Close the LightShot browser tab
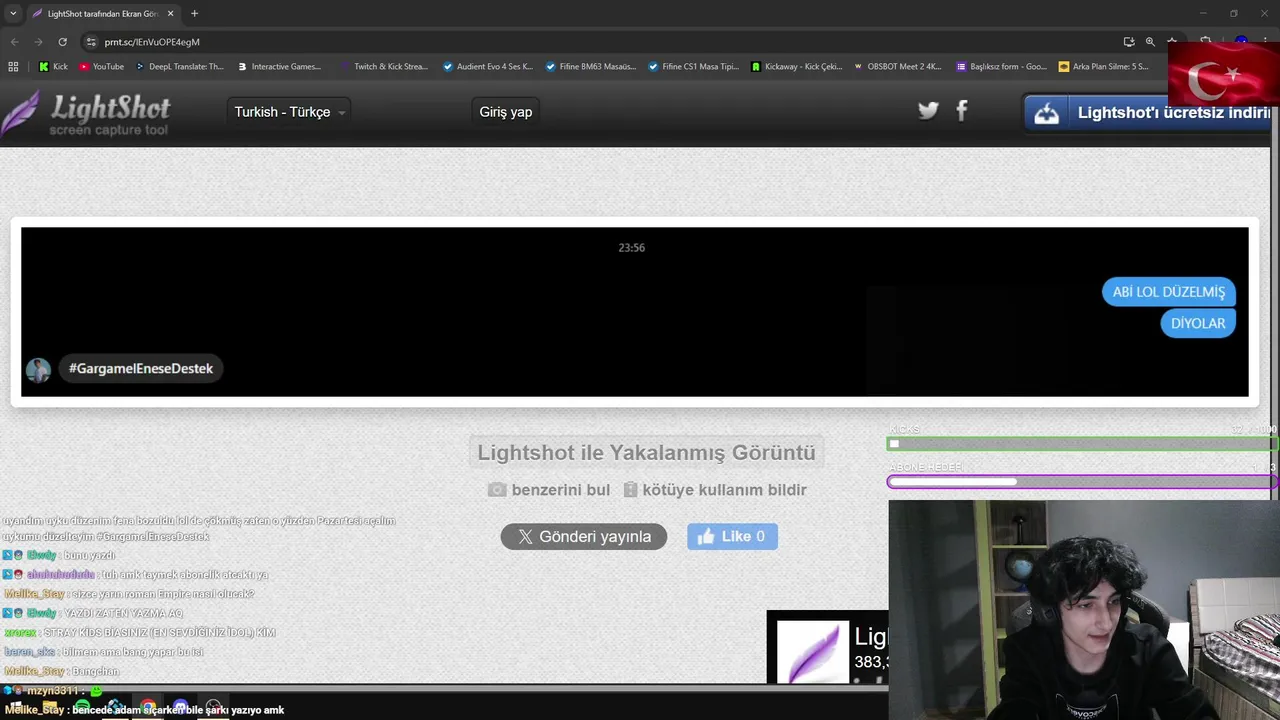This screenshot has width=1280, height=720. pyautogui.click(x=170, y=14)
